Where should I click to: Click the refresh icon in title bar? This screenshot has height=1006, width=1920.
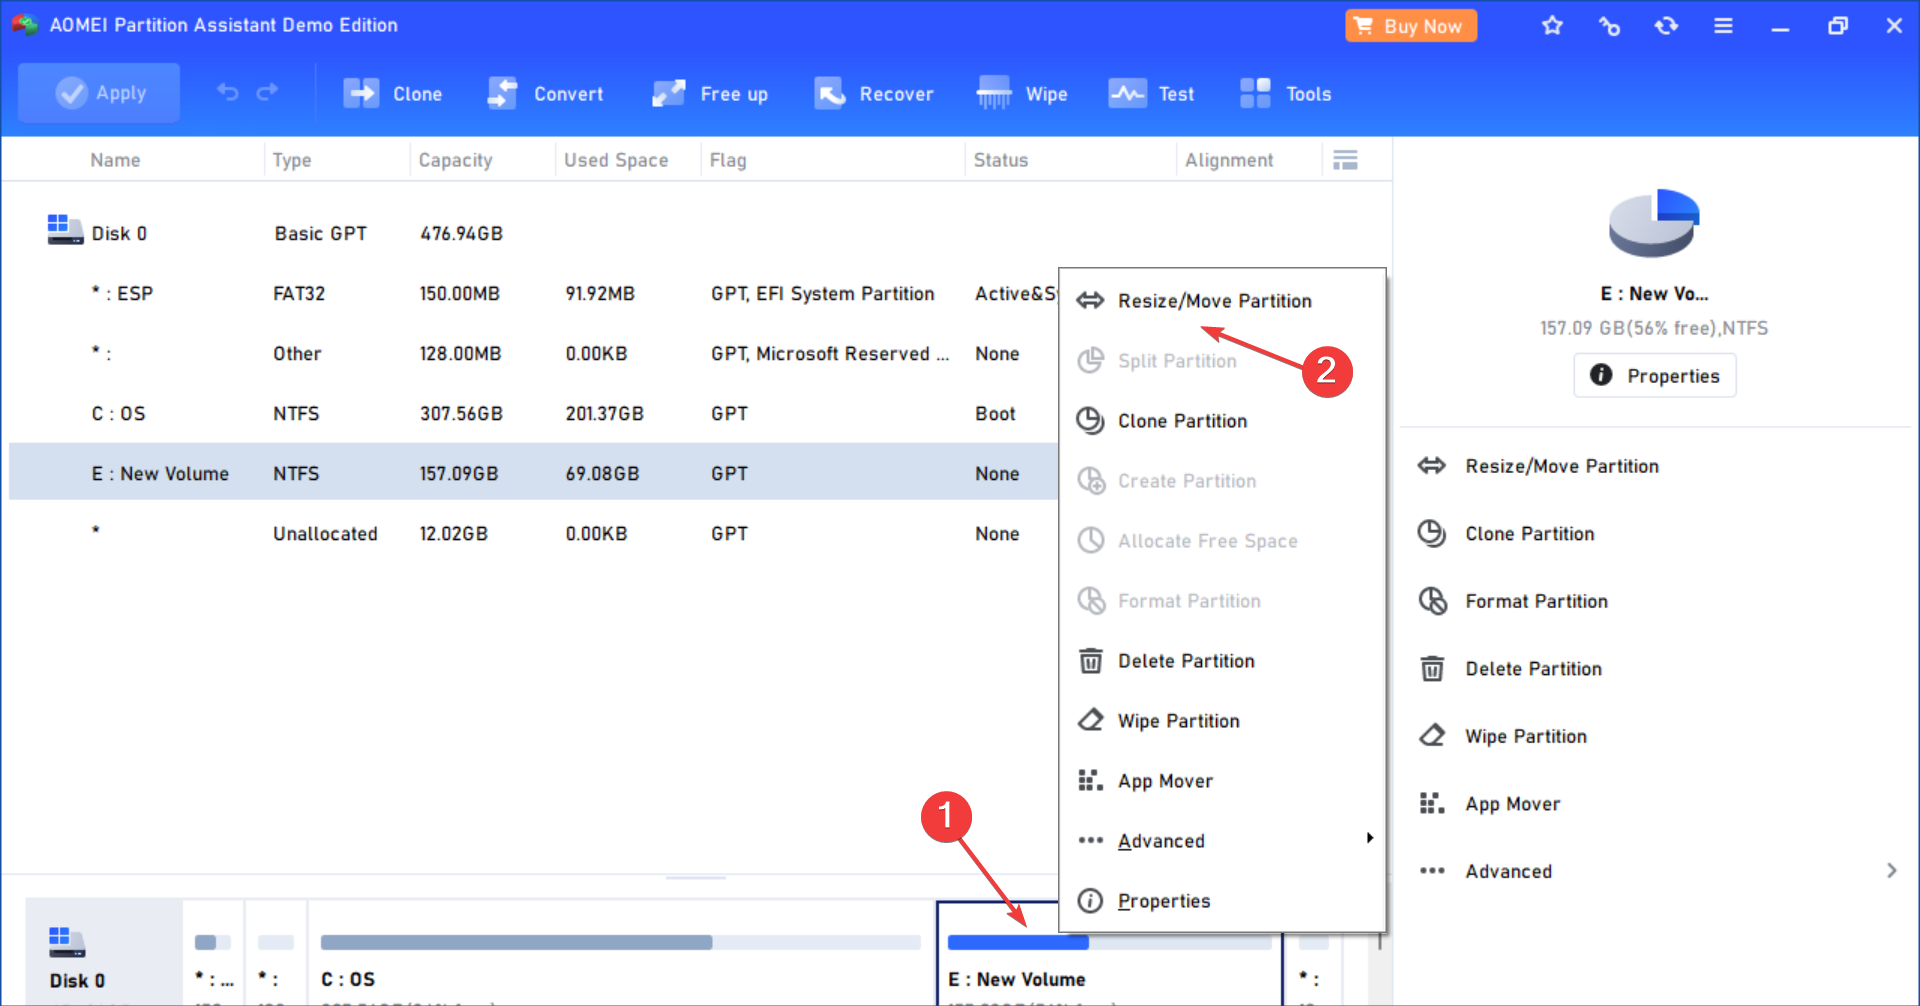coord(1666,26)
